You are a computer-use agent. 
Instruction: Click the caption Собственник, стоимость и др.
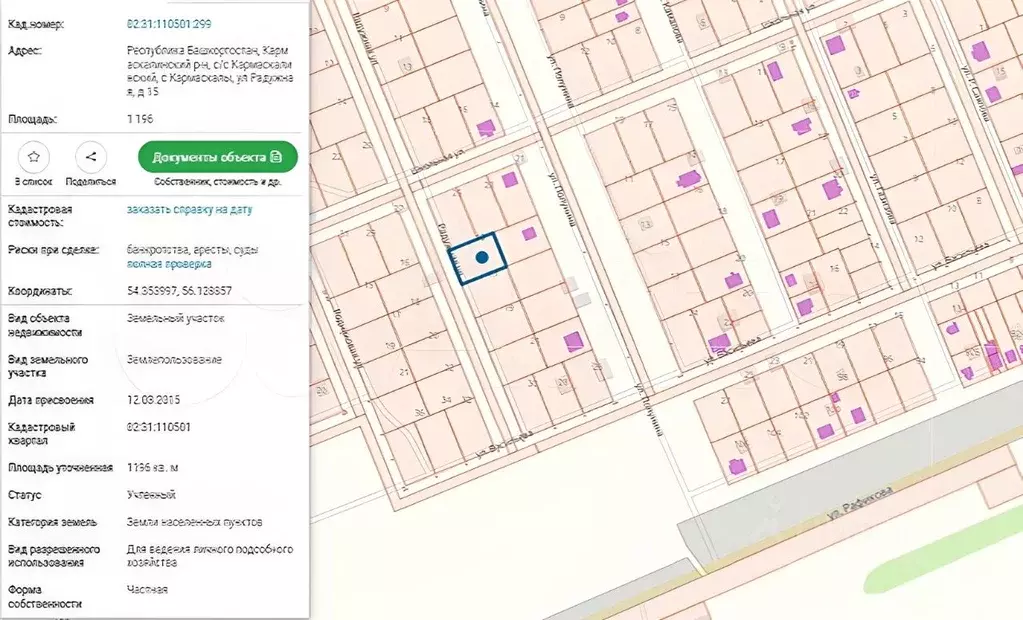coord(218,182)
